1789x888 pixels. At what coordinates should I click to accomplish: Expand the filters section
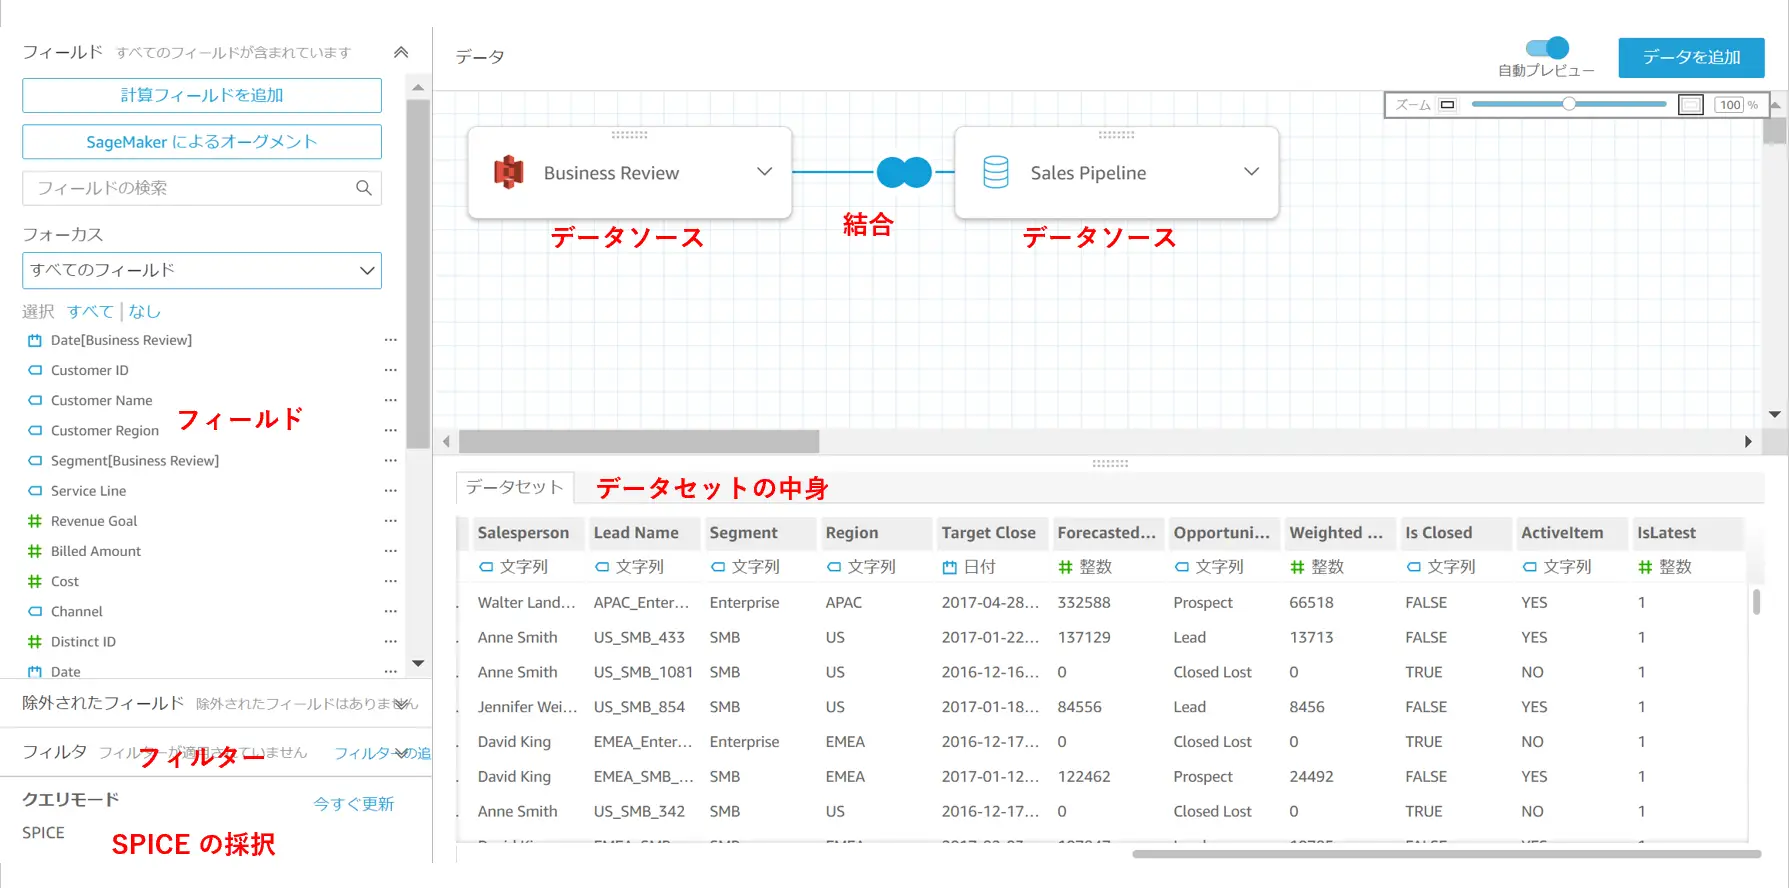[402, 753]
